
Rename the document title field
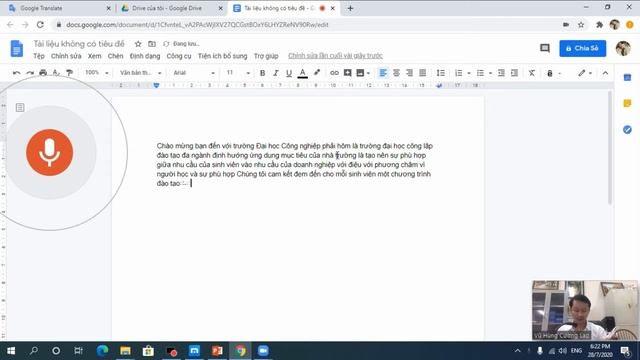coord(79,44)
